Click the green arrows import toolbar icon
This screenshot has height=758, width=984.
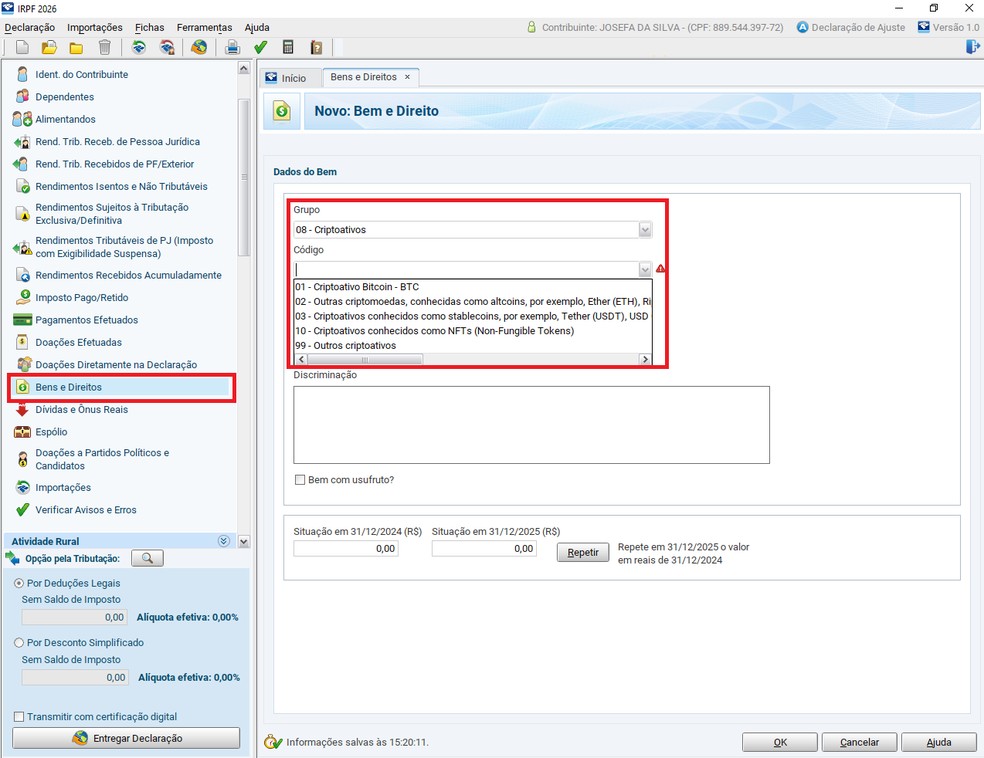(139, 47)
